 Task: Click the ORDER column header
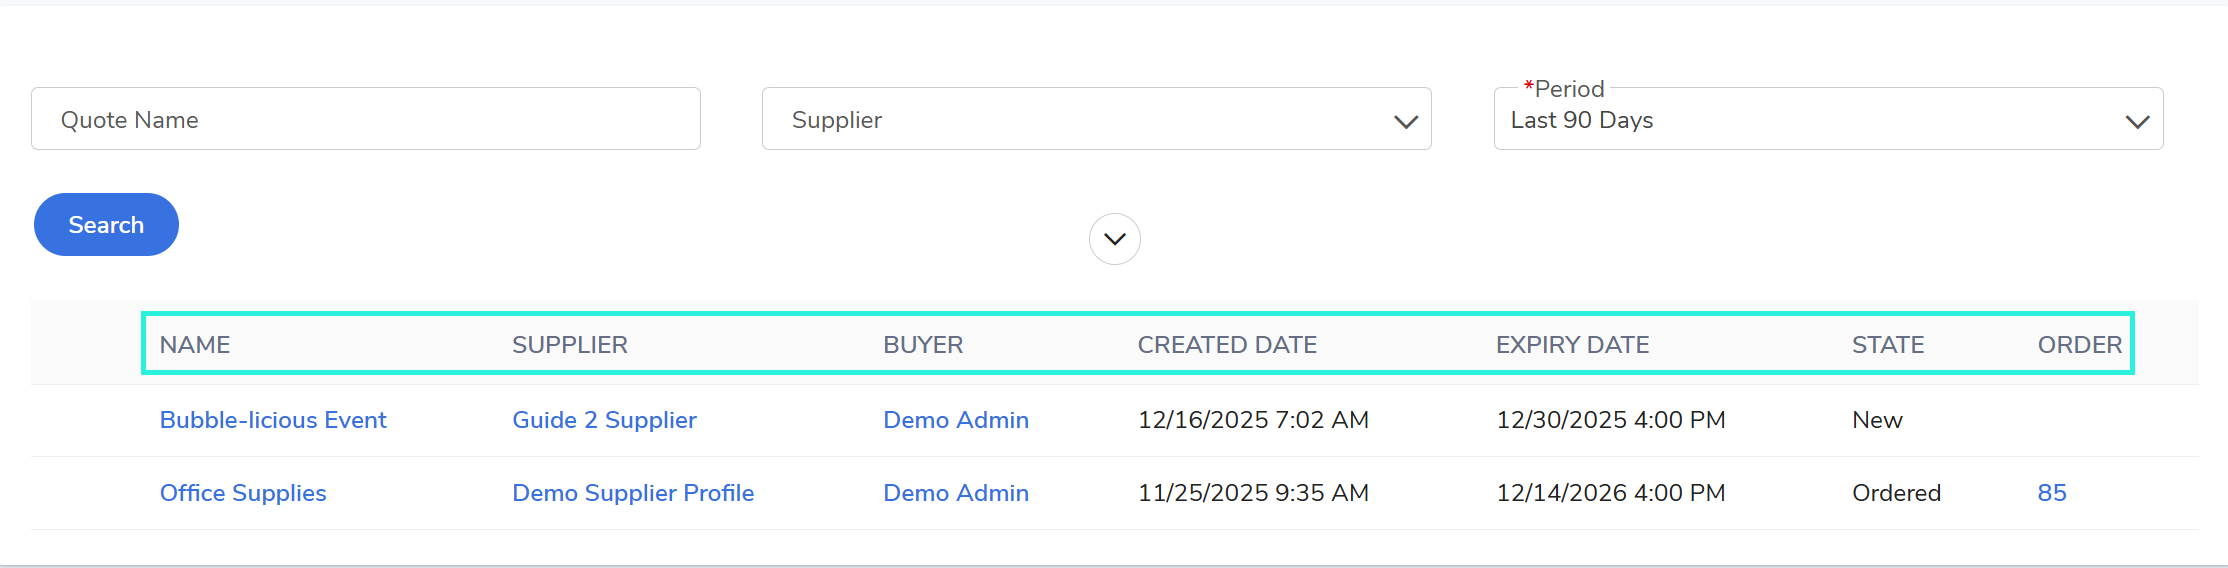(2079, 345)
